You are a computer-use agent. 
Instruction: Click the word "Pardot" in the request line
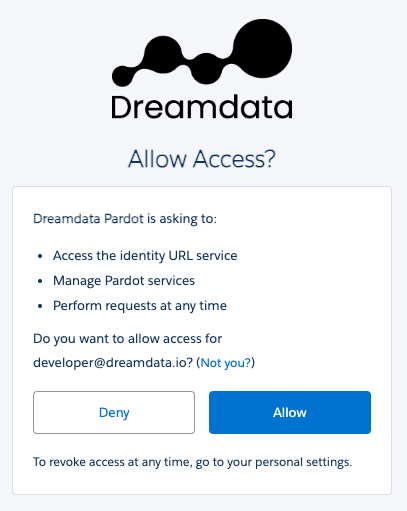[124, 219]
